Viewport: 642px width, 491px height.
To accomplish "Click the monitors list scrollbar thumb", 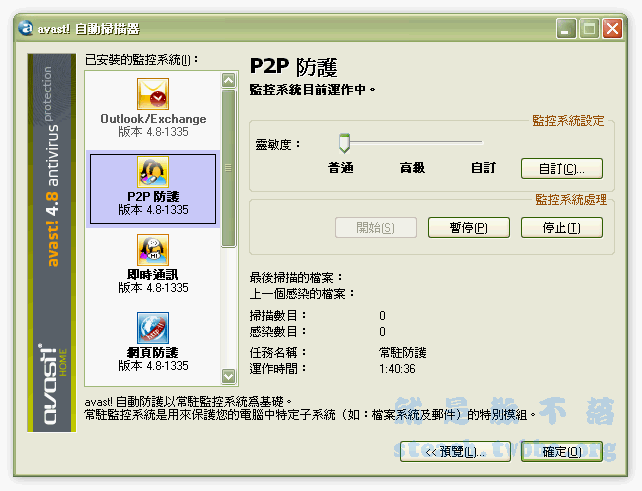I will coord(228,168).
